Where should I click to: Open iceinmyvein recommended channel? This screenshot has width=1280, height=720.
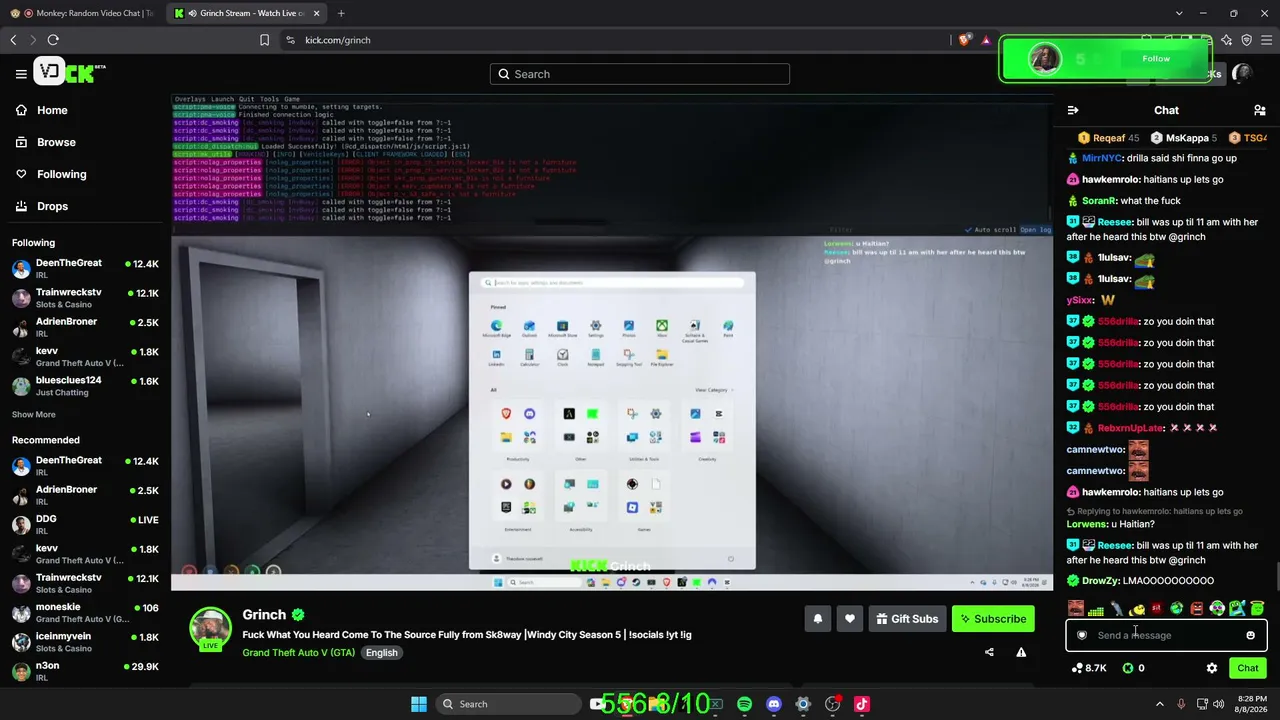[85, 642]
